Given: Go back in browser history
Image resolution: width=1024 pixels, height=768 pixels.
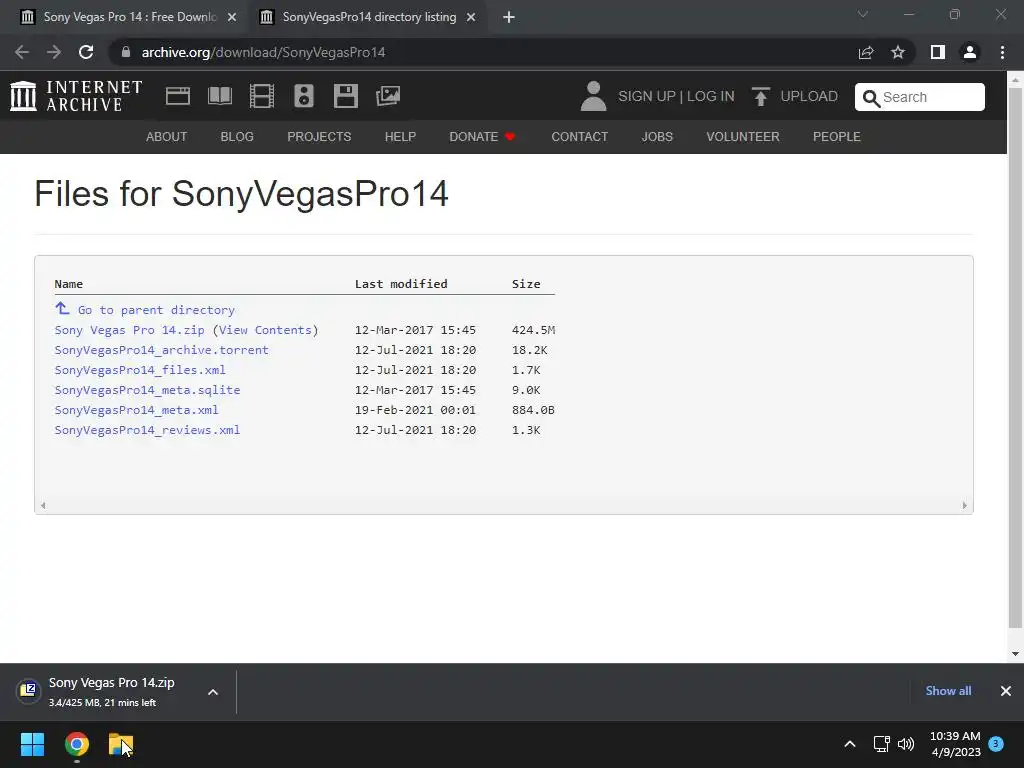Looking at the screenshot, I should 22,52.
